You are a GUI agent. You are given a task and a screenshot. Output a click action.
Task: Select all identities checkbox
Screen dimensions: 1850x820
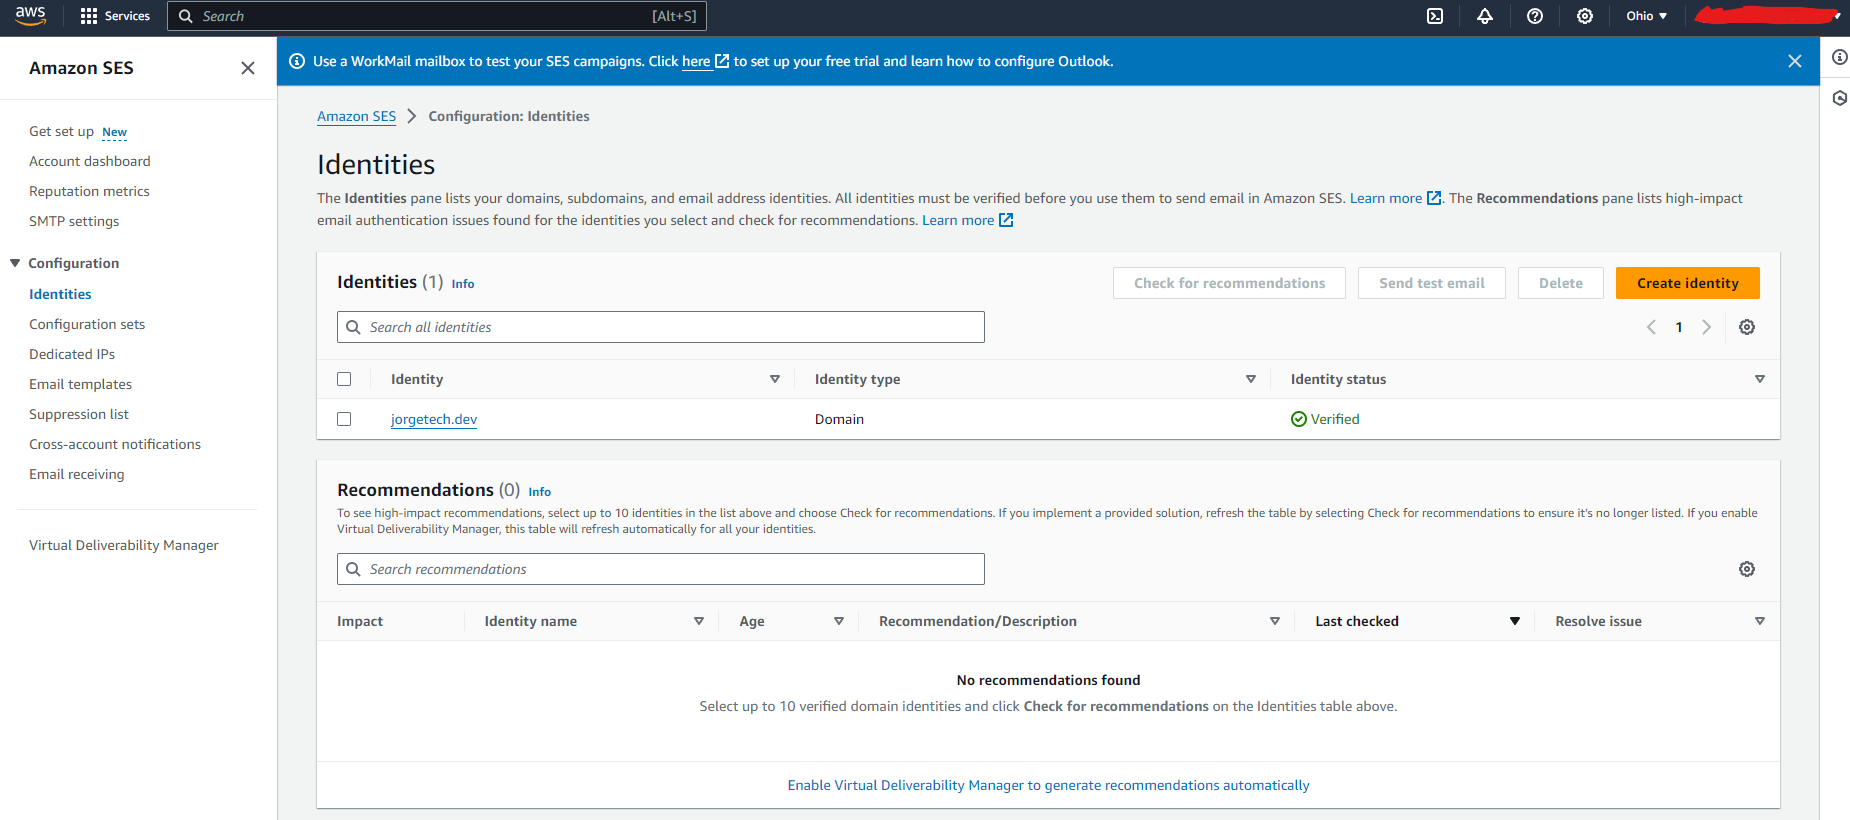pyautogui.click(x=344, y=379)
